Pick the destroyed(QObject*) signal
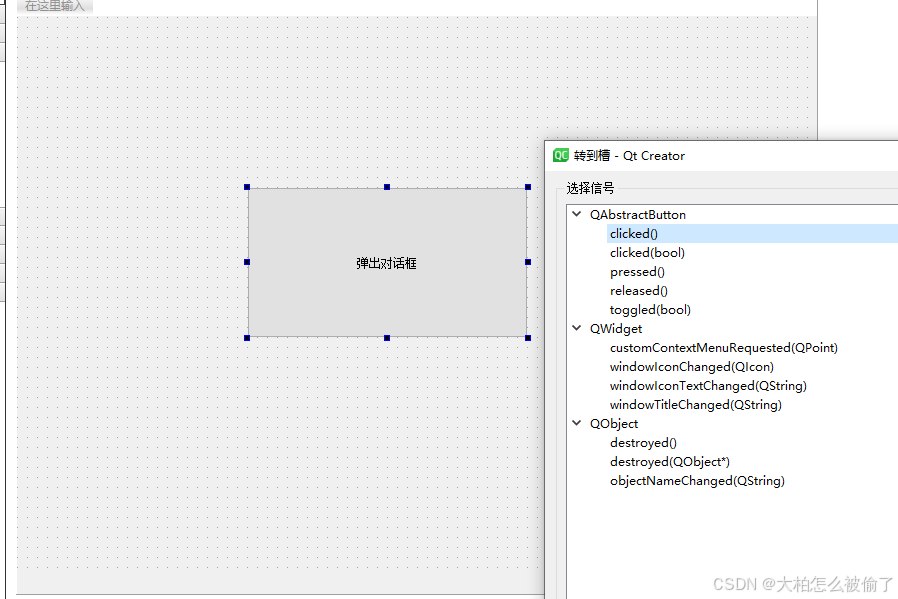 (x=669, y=462)
